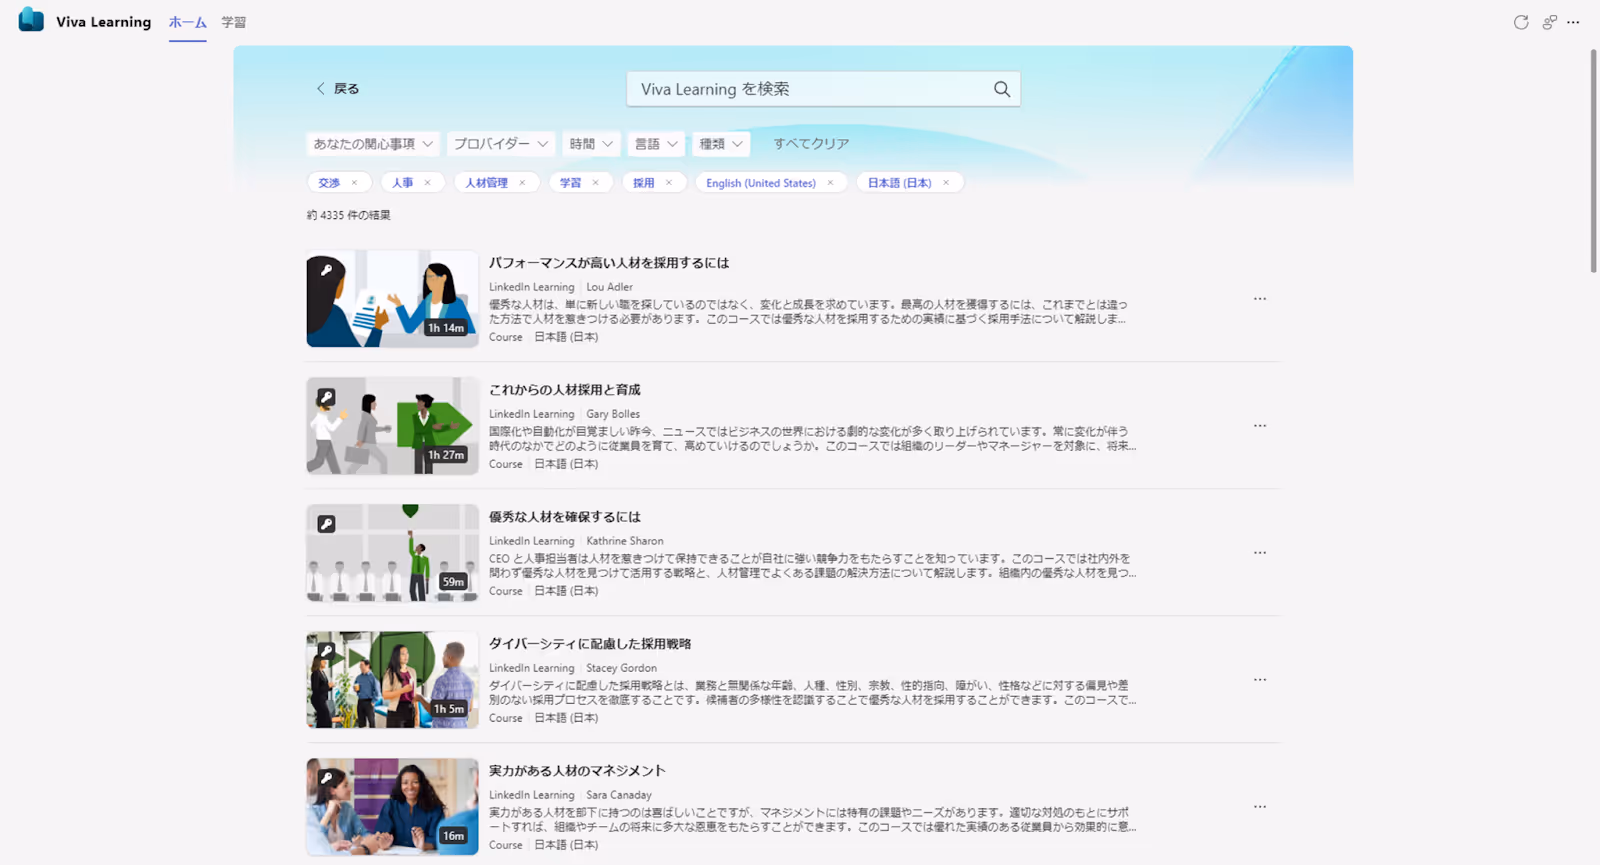Remove the 人材管理 filter chip
Screen dimensions: 1600x865
point(522,183)
